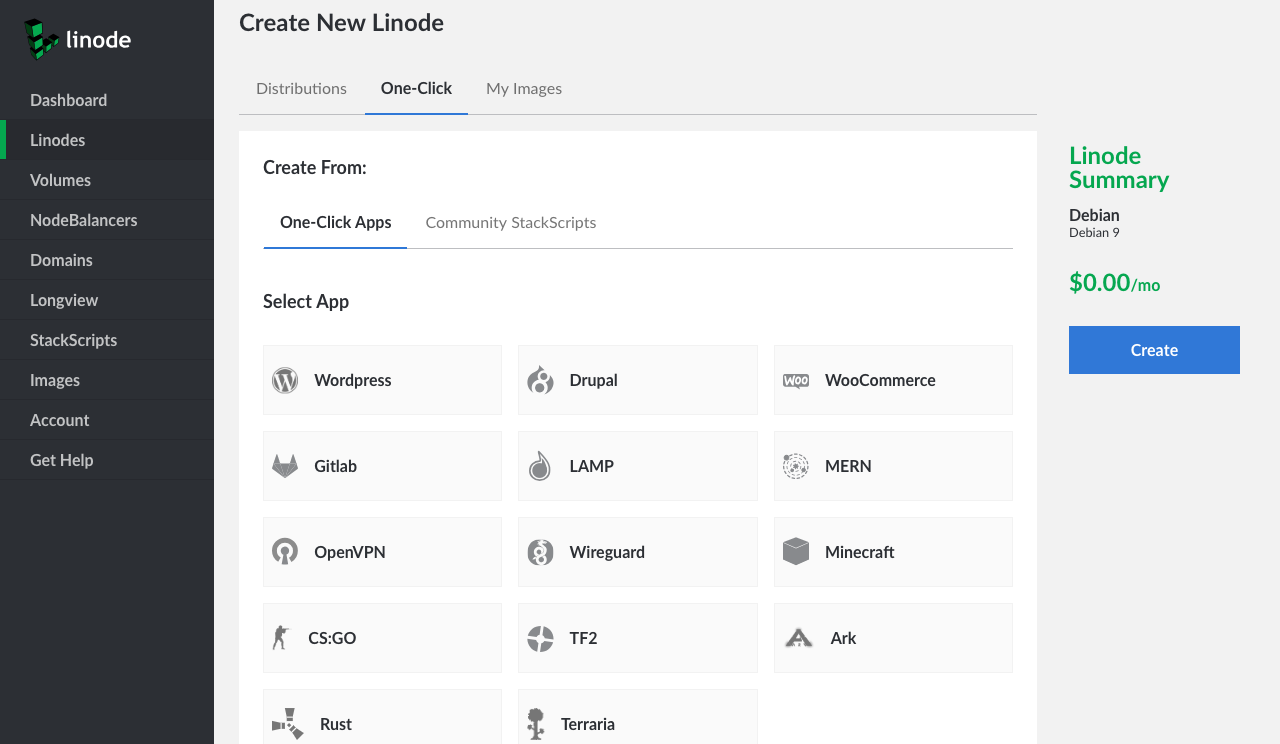Viewport: 1280px width, 744px height.
Task: Click the CS:GO soldier icon
Action: [x=280, y=638]
